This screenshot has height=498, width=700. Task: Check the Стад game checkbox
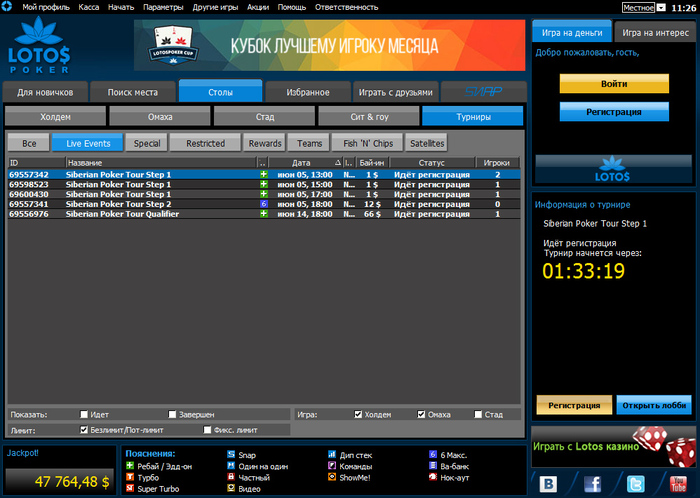click(x=478, y=414)
